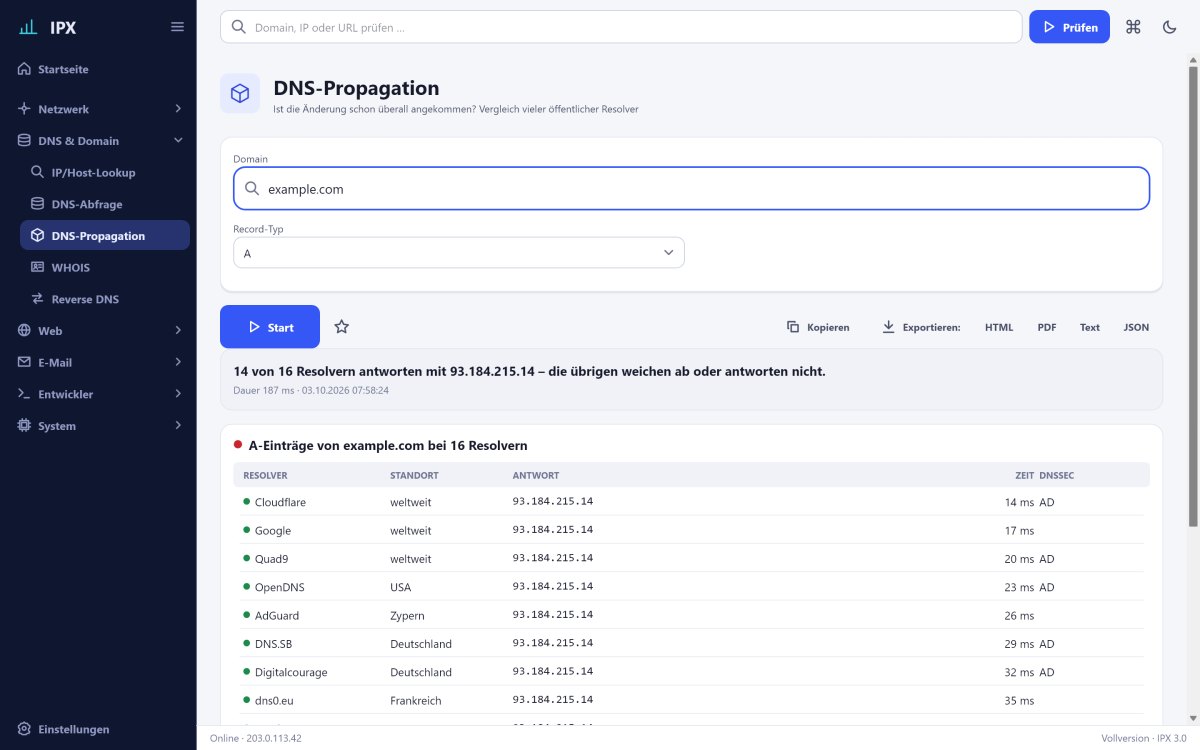Click the WHOIS card icon

[38, 268]
